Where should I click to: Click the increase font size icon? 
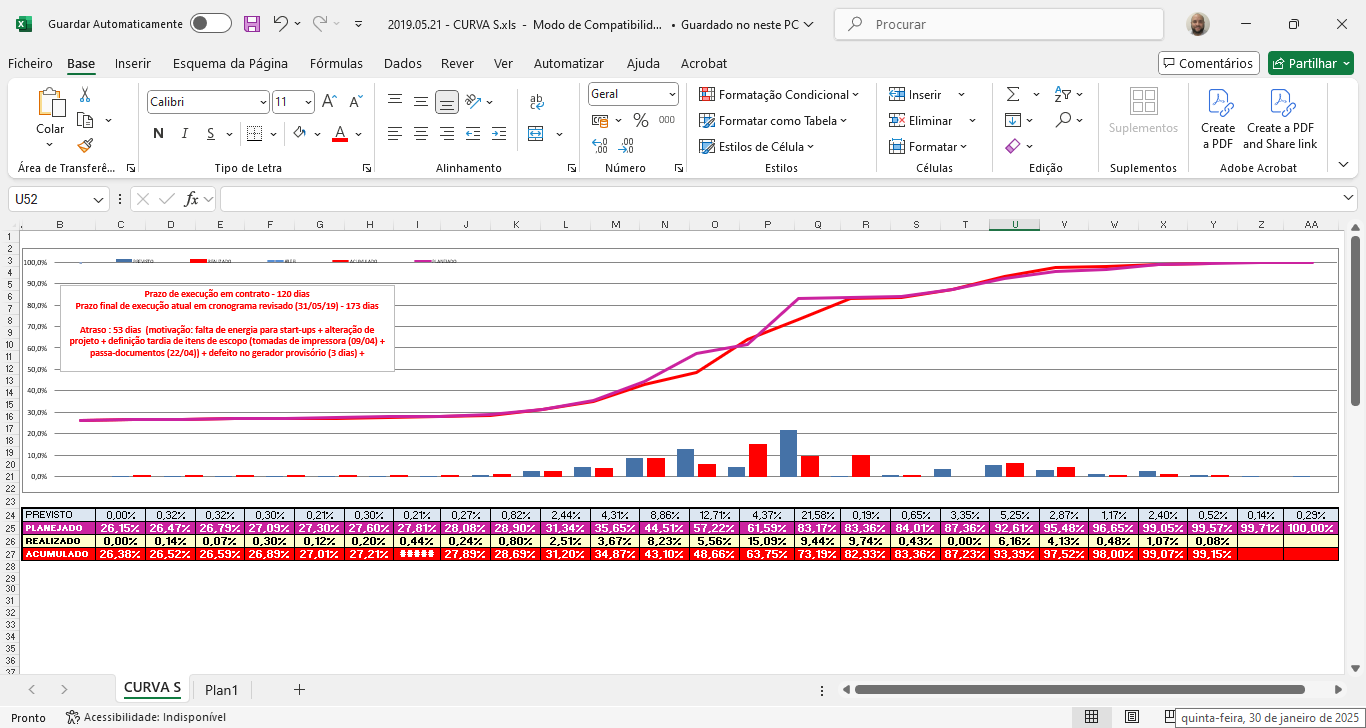[330, 101]
